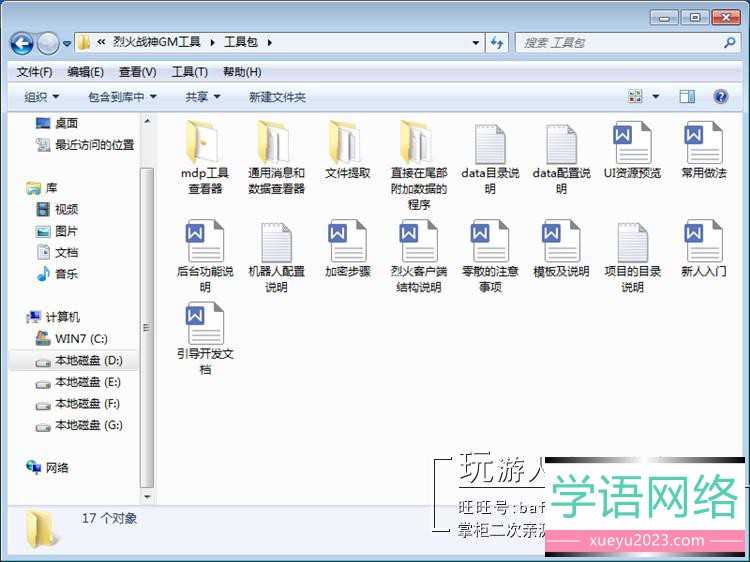Open the change view options dropdown arrow
Screen dimensions: 750x562
[656, 97]
